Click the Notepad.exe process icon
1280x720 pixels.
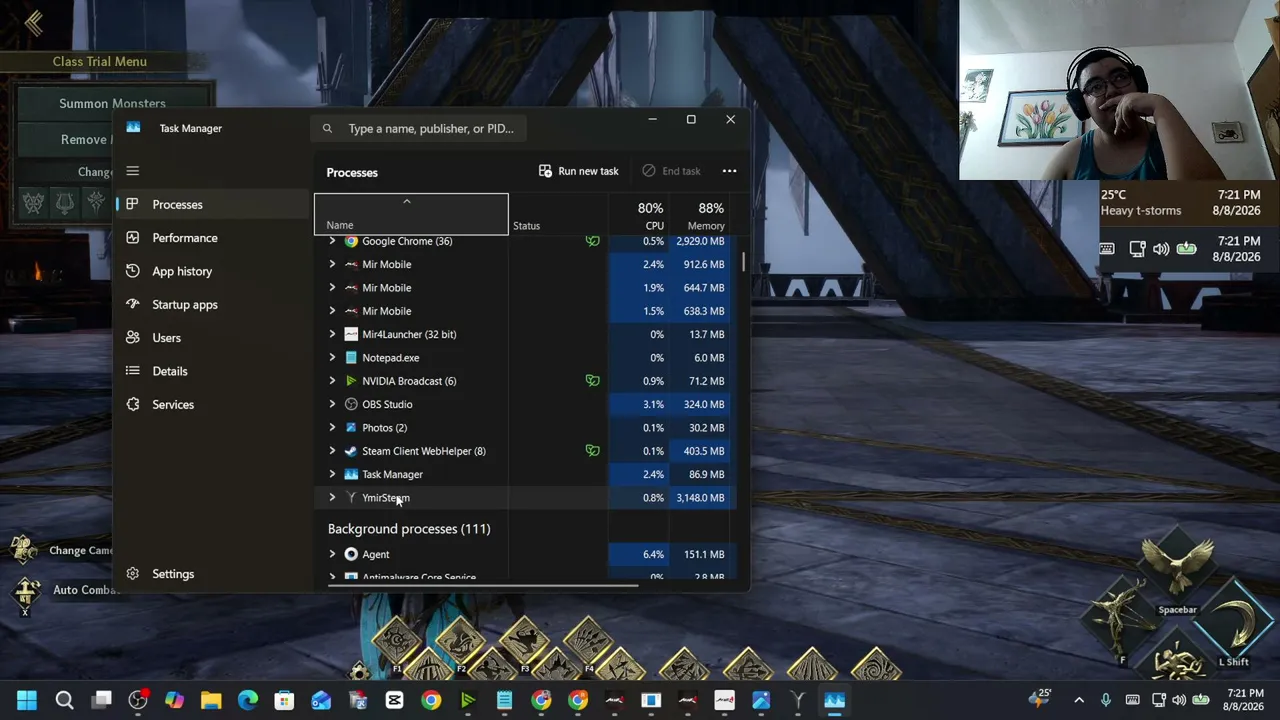351,358
